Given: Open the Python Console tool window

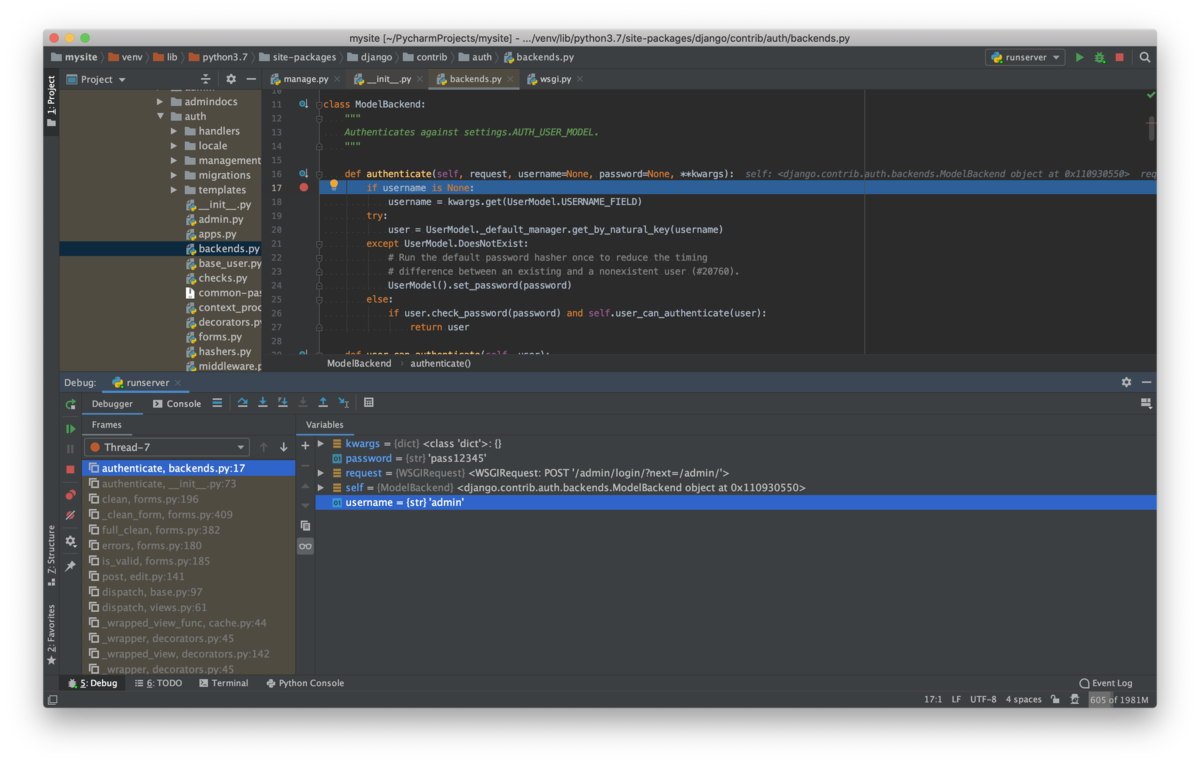Looking at the screenshot, I should (x=305, y=684).
